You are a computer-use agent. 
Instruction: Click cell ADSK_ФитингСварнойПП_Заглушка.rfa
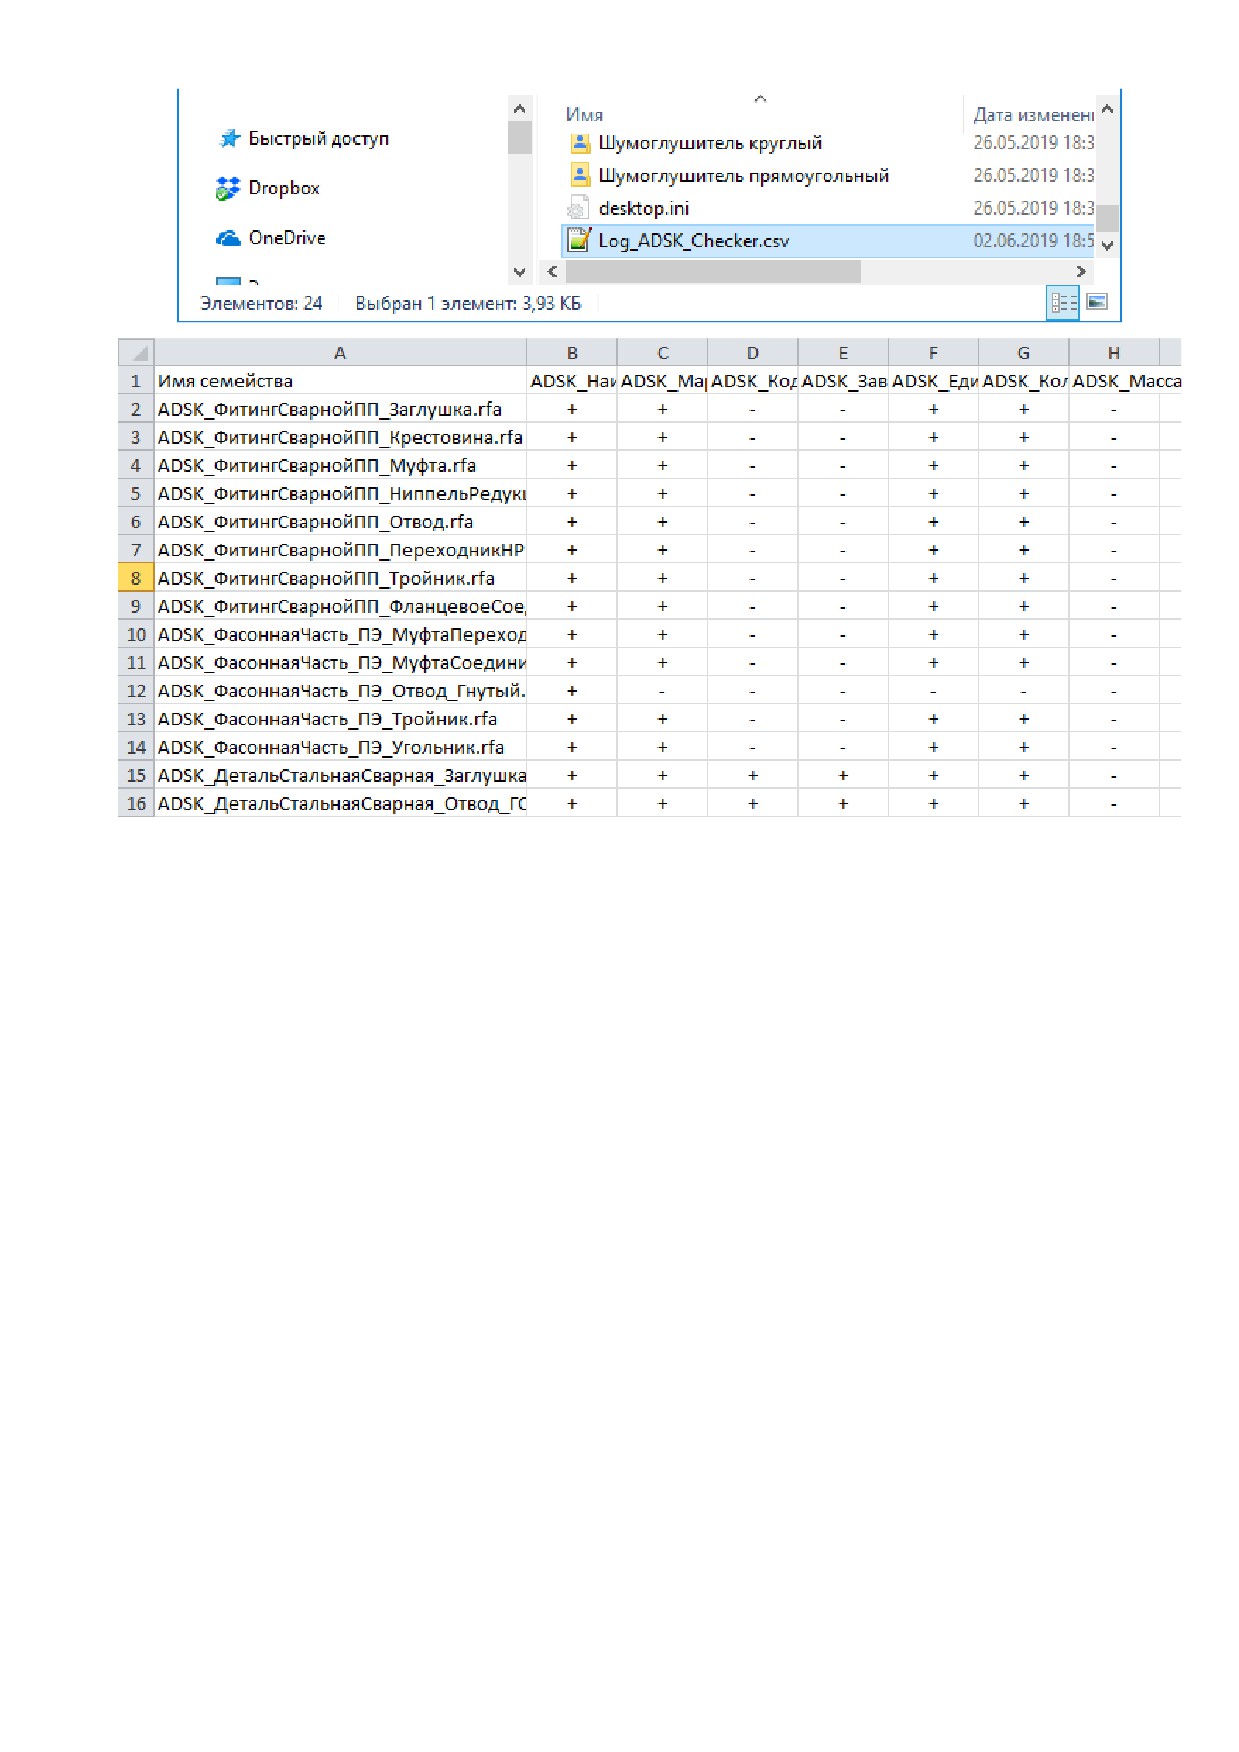pos(340,409)
